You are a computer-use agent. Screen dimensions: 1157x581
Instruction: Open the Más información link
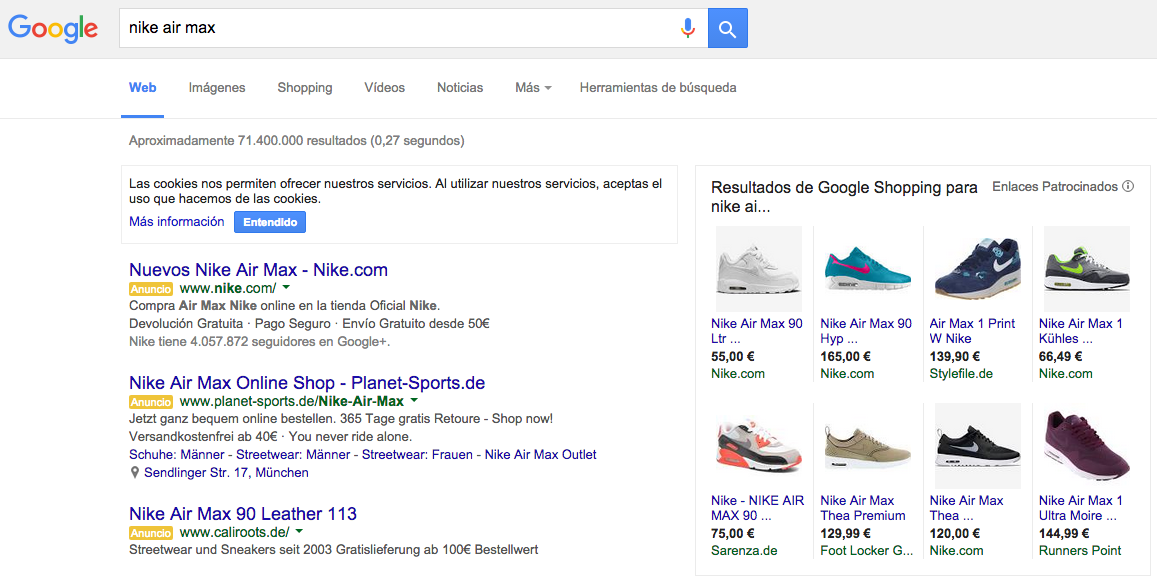[177, 222]
